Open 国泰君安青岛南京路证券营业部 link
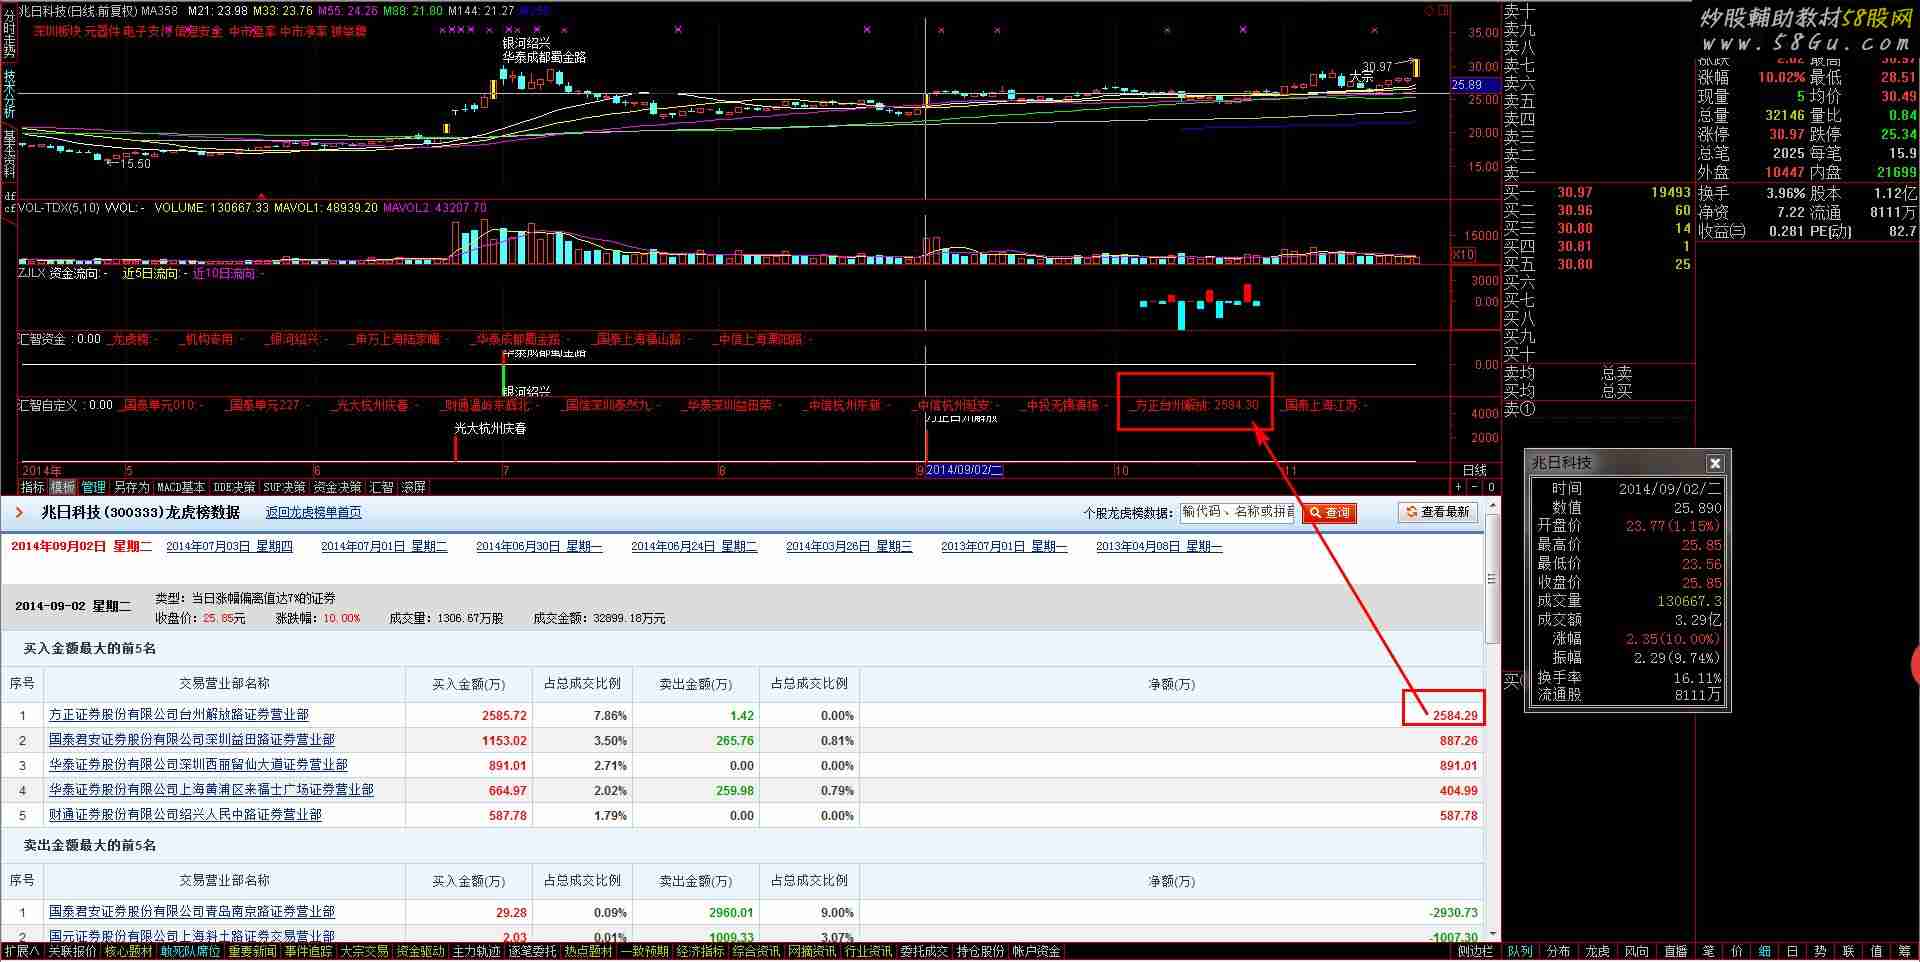Screen dimensions: 1920x962 [x=192, y=912]
